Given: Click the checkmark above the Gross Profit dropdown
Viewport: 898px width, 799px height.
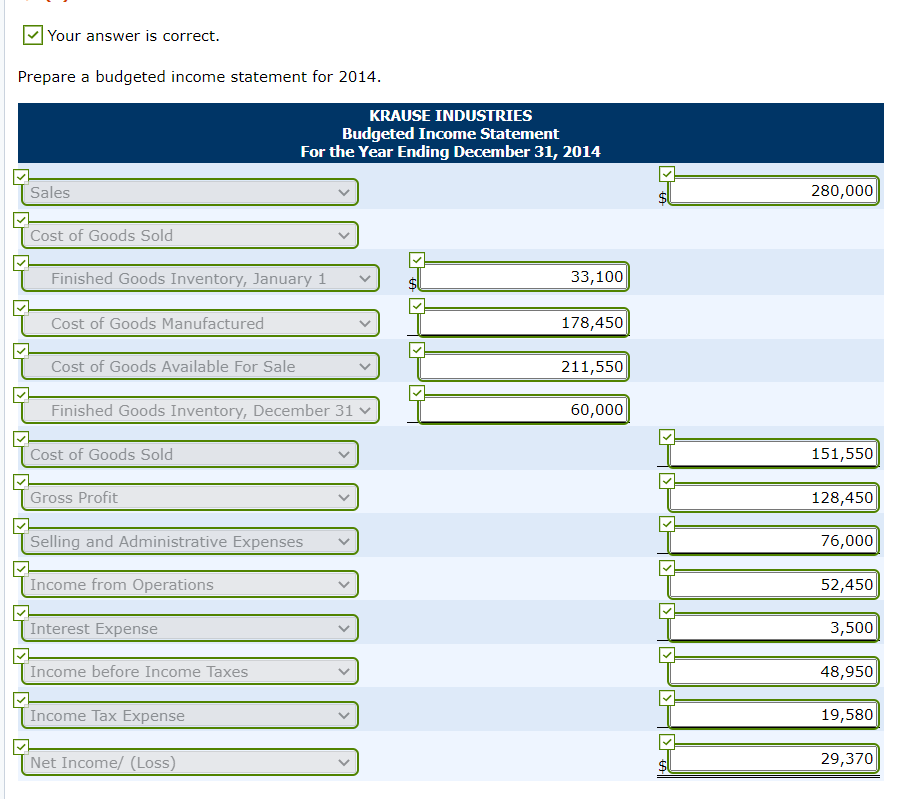Looking at the screenshot, I should 21,482.
